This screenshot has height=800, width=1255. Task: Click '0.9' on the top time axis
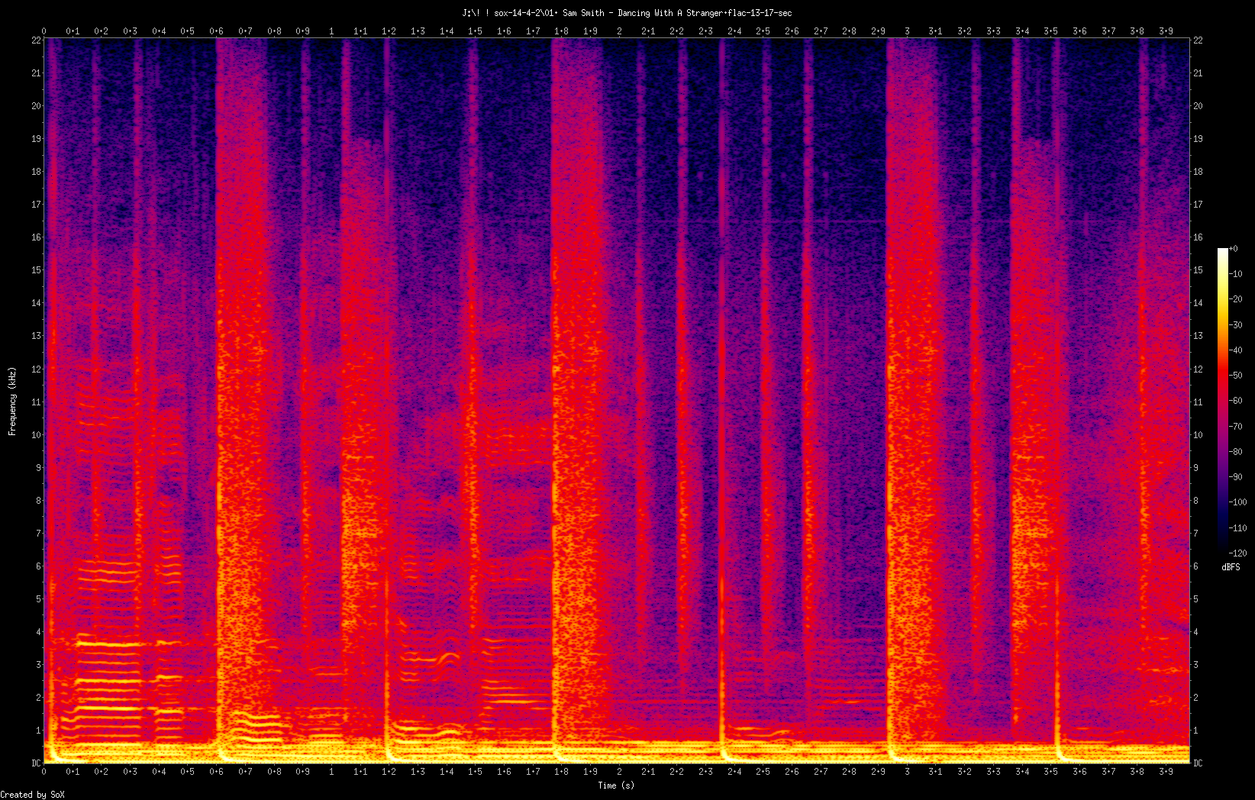tap(302, 30)
